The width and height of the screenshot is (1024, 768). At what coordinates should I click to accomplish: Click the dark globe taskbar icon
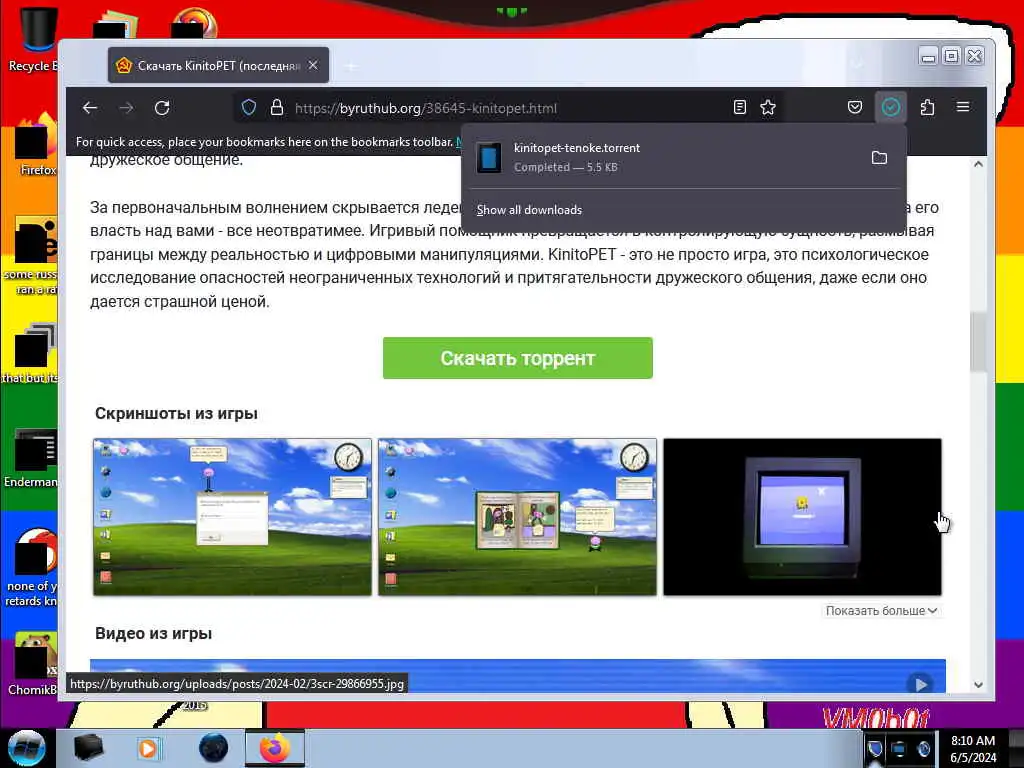click(x=213, y=748)
